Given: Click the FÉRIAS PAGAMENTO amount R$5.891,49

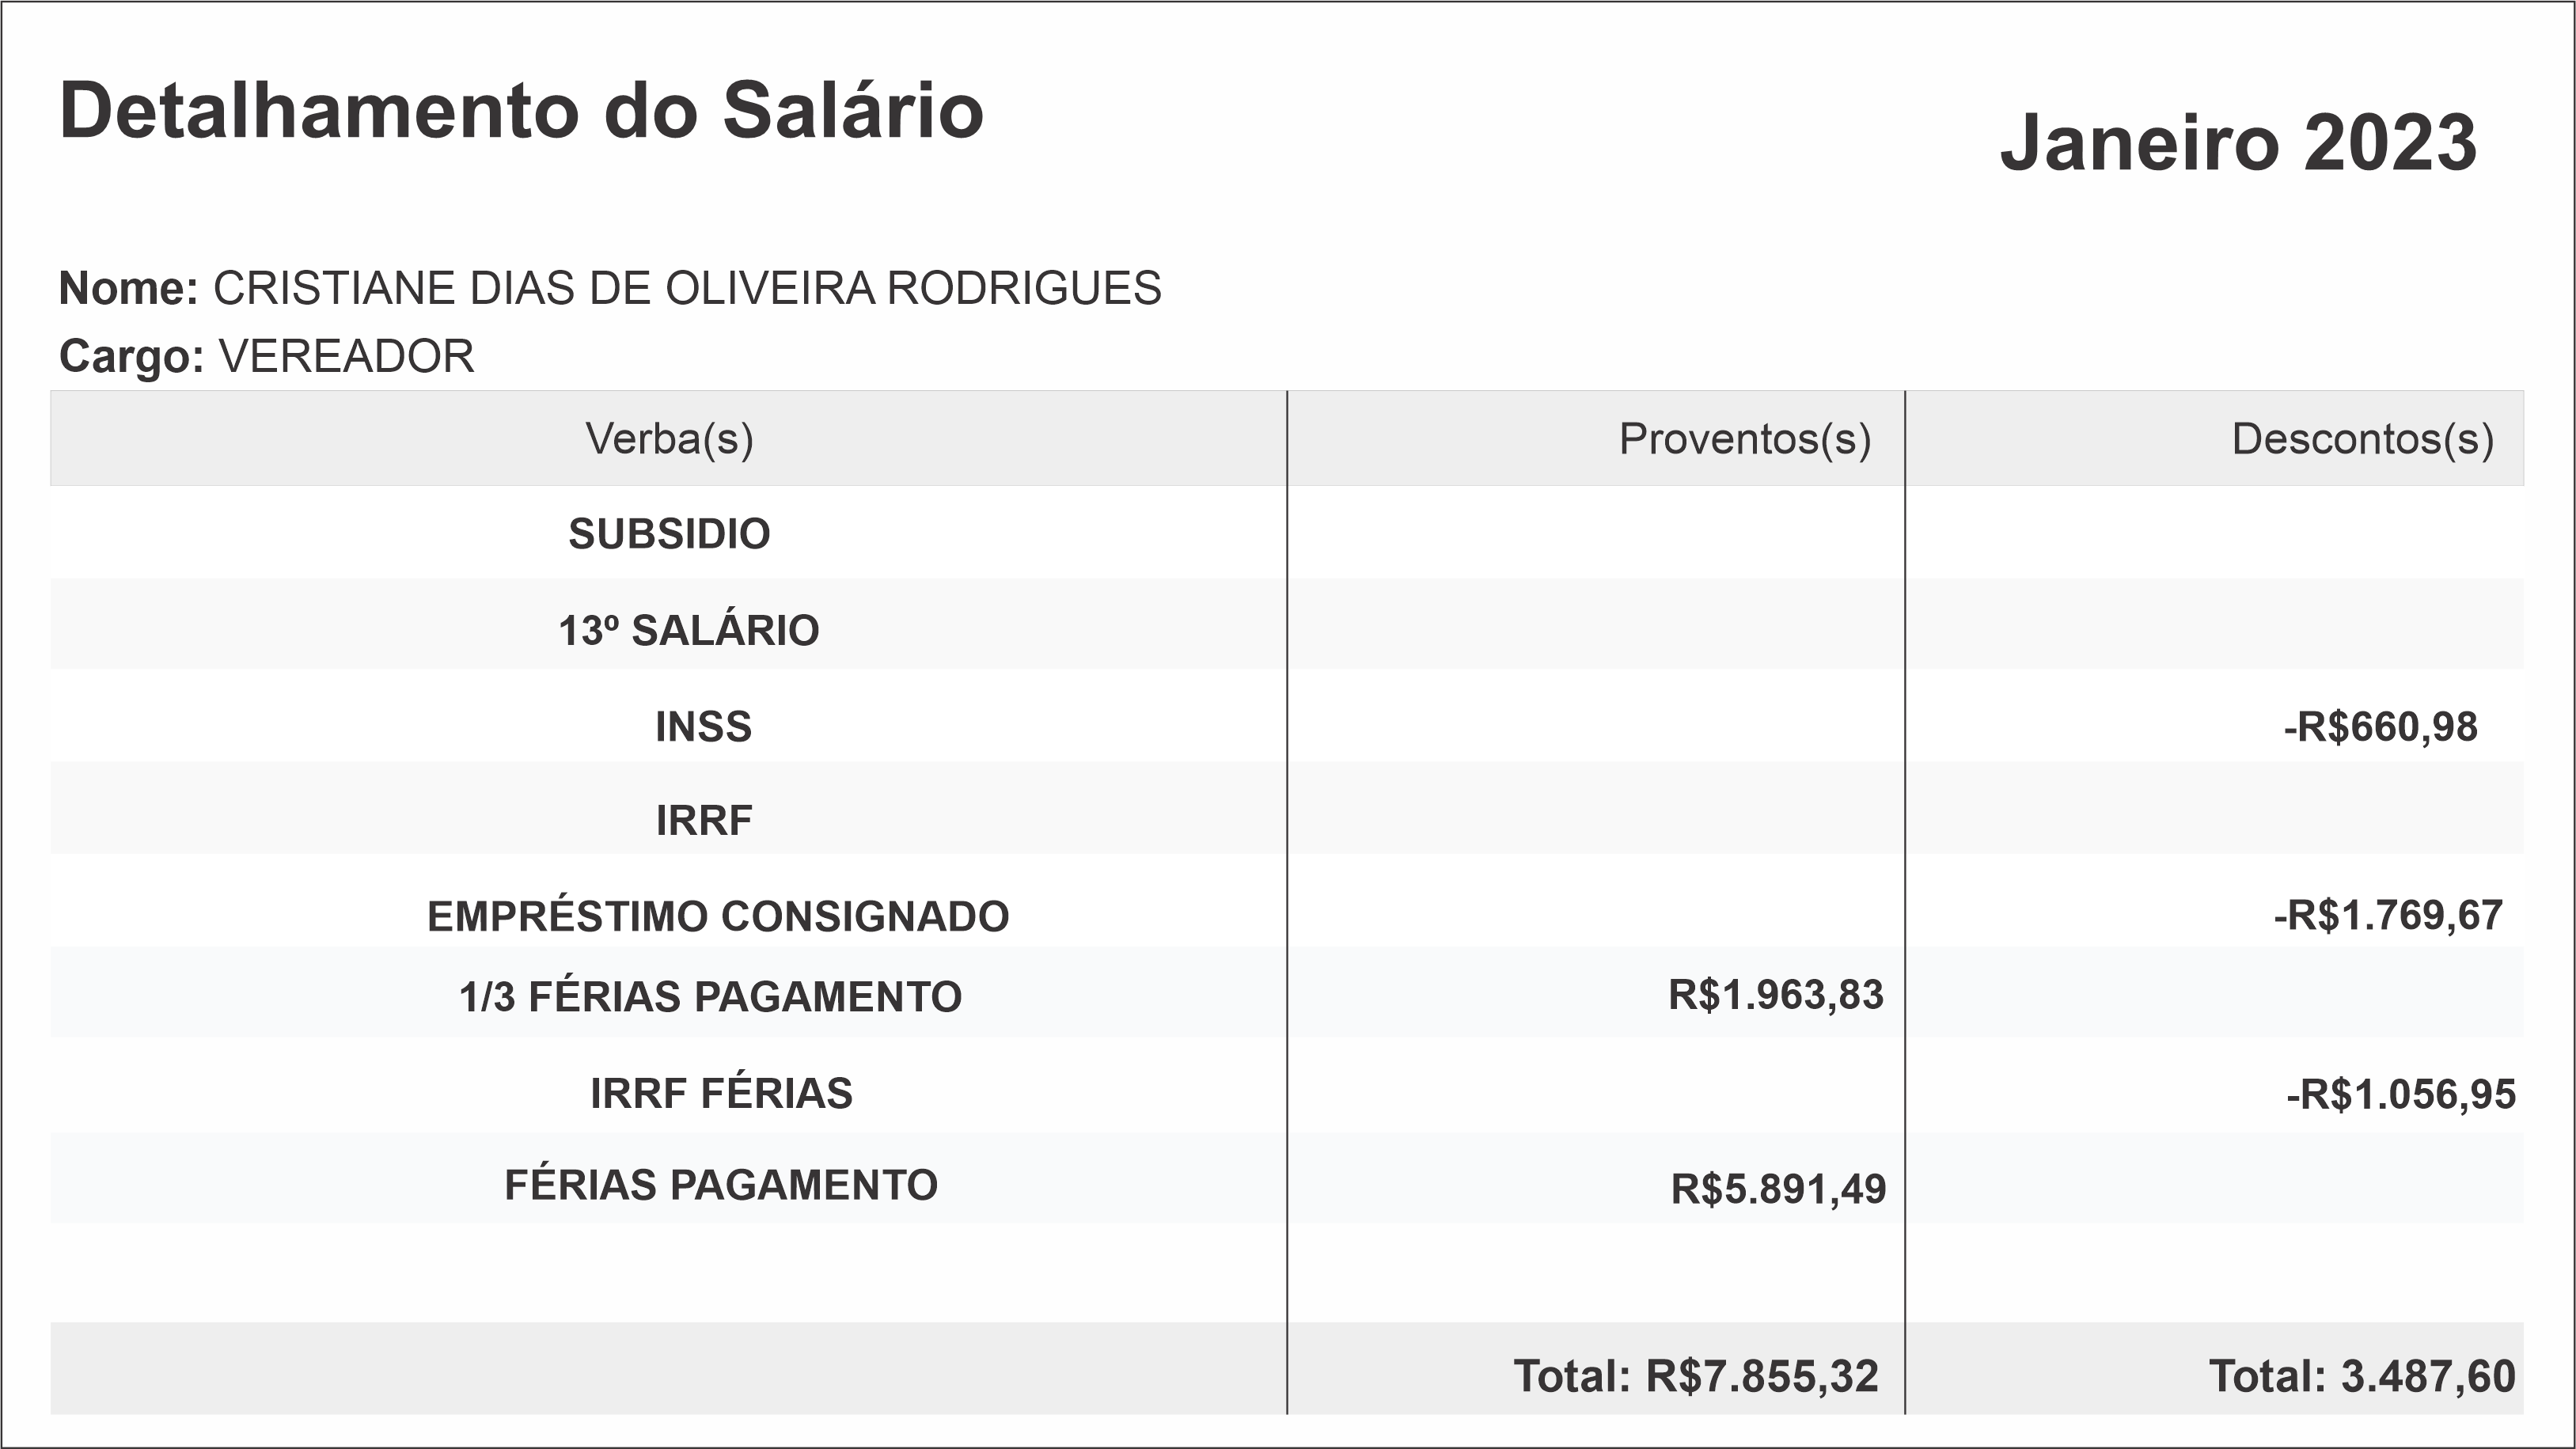Looking at the screenshot, I should tap(1778, 1189).
